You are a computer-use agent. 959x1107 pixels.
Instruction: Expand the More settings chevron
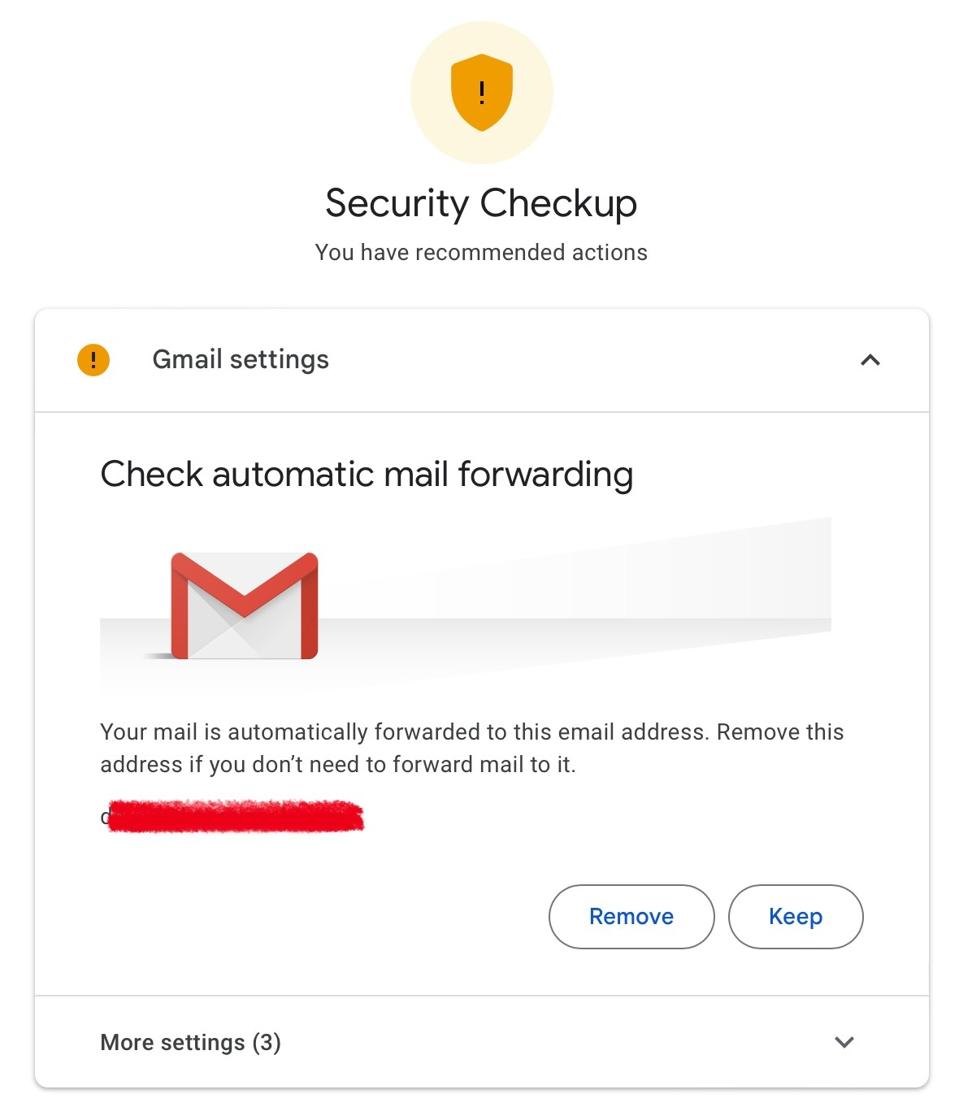[844, 1042]
